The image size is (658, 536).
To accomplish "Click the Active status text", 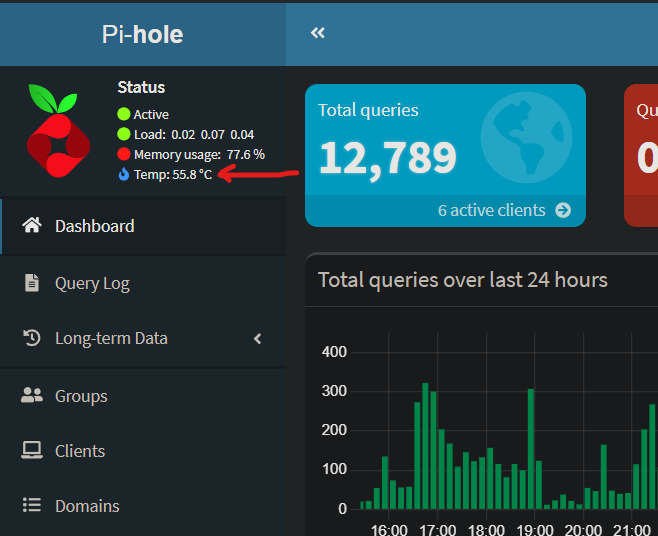I will pos(151,114).
